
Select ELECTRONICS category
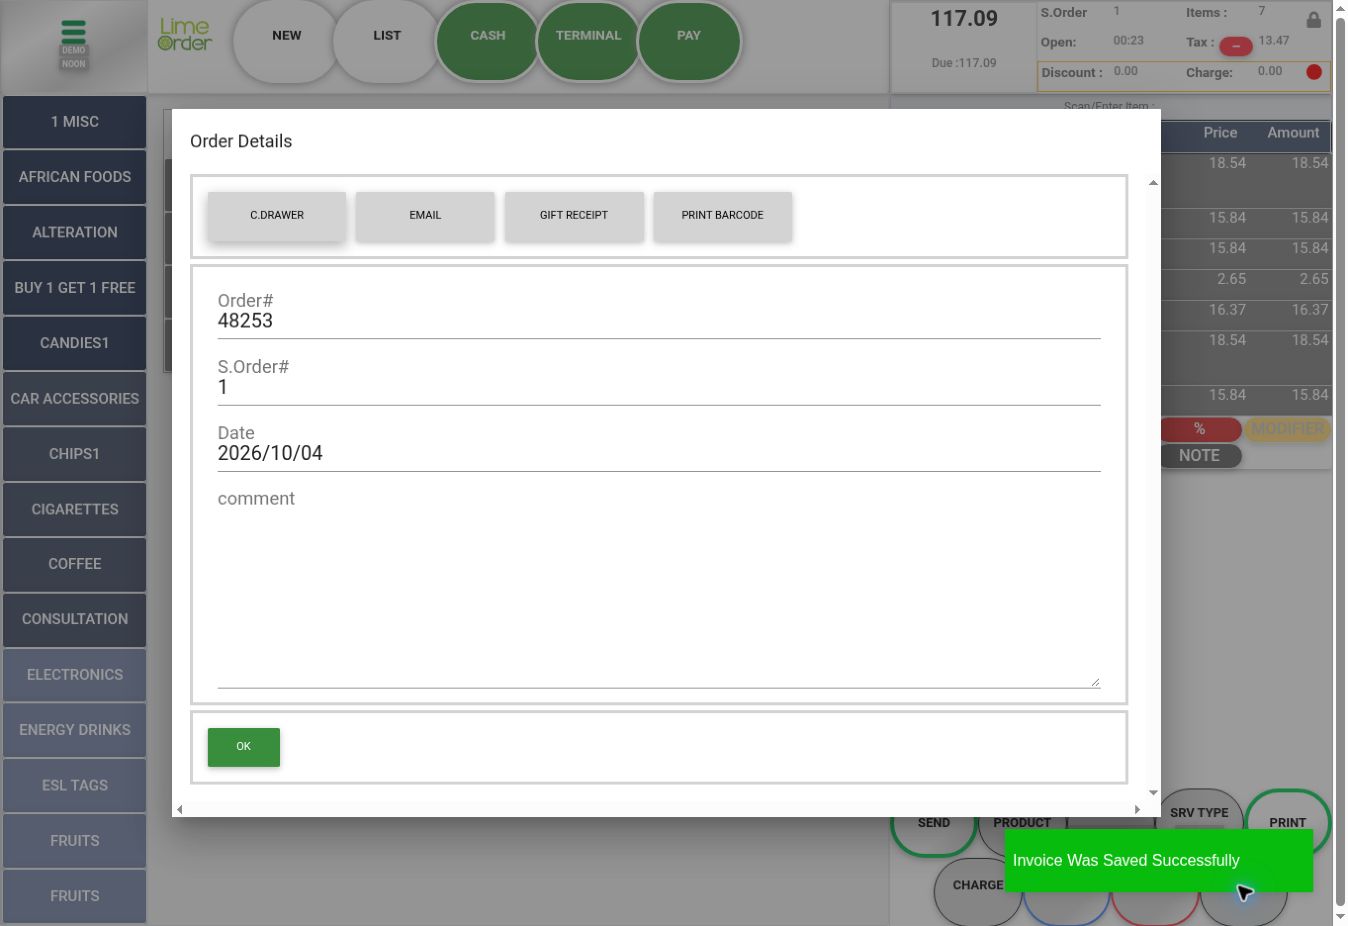coord(75,675)
